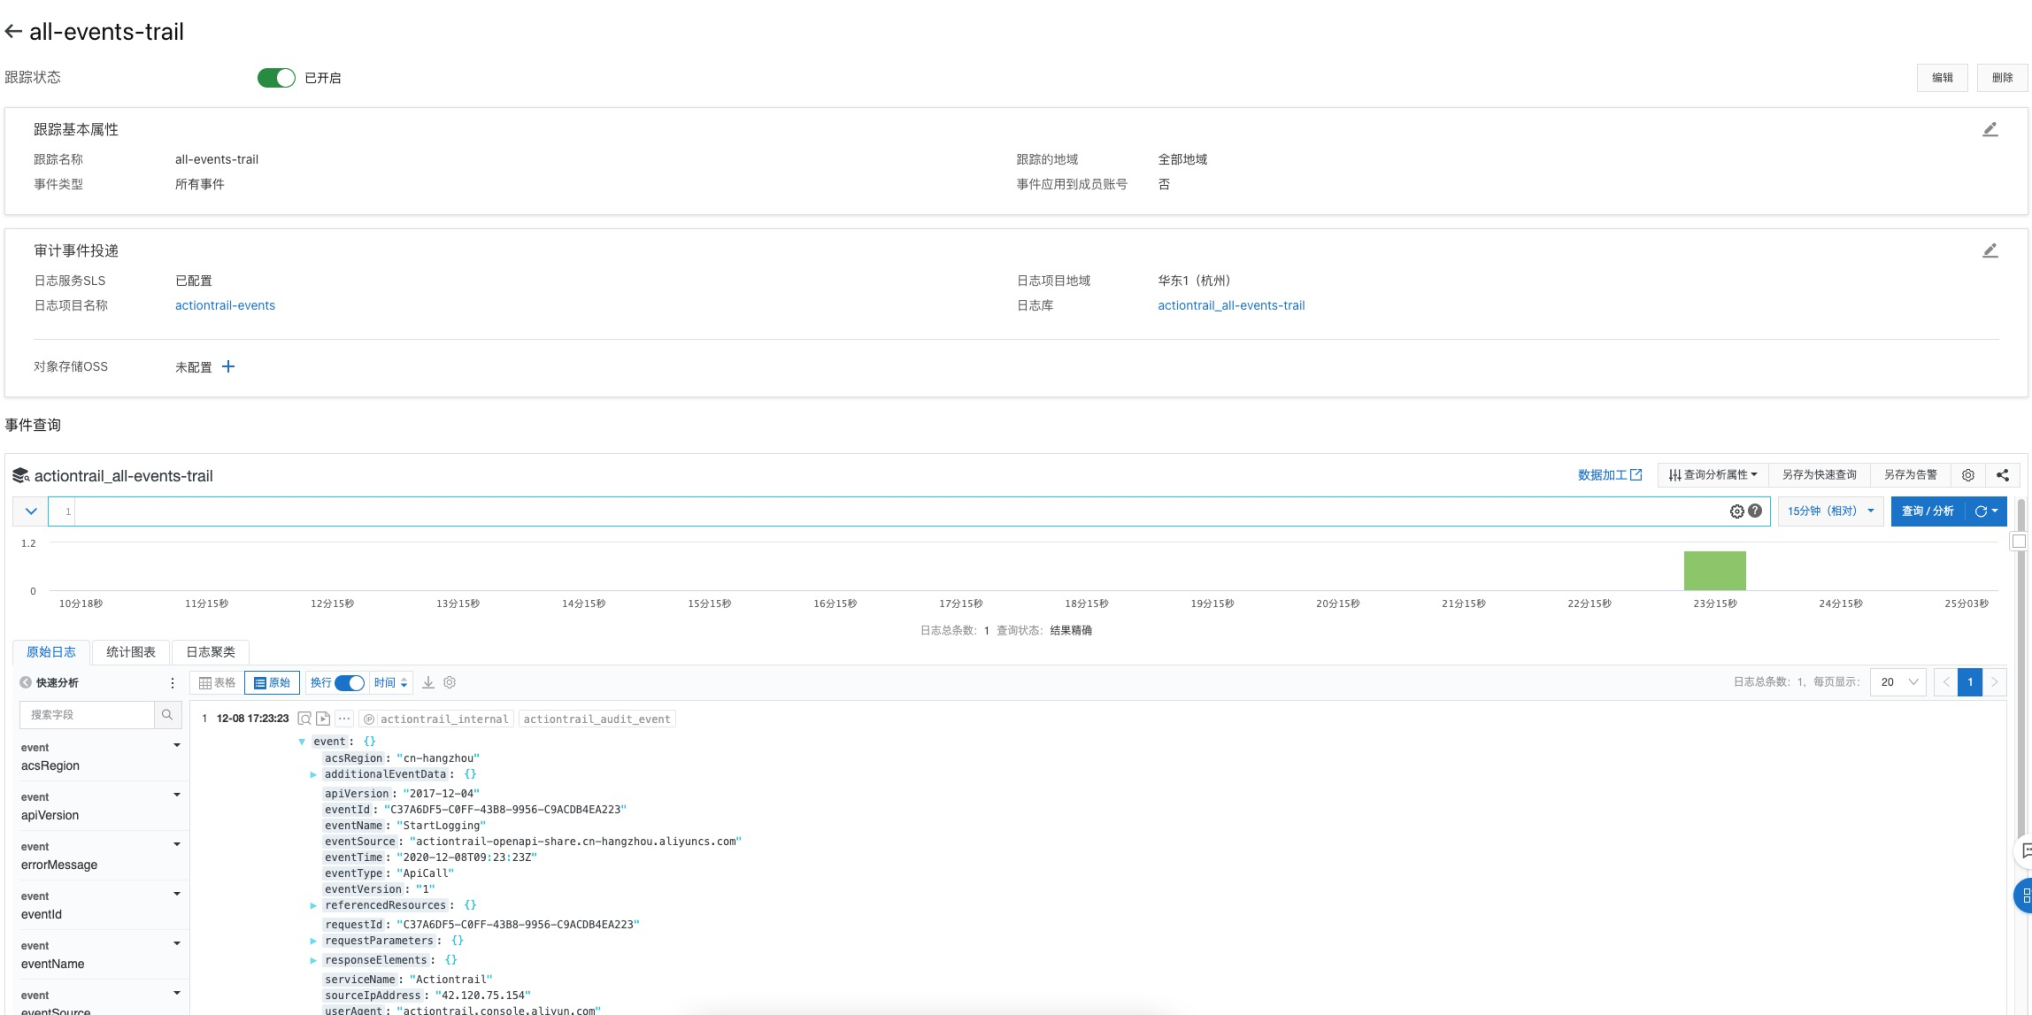Switch log view to 表格 table mode
The width and height of the screenshot is (2032, 1015).
click(217, 683)
